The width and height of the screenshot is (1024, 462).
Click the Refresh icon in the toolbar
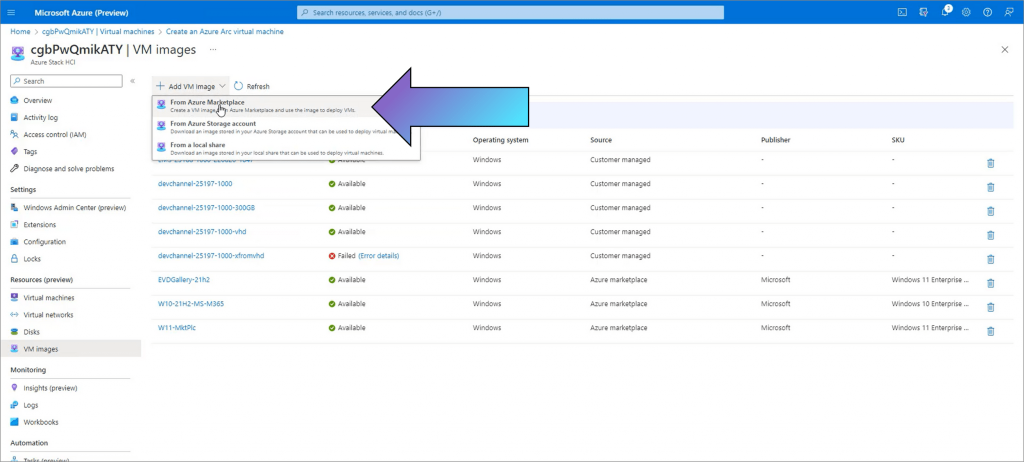pos(238,86)
